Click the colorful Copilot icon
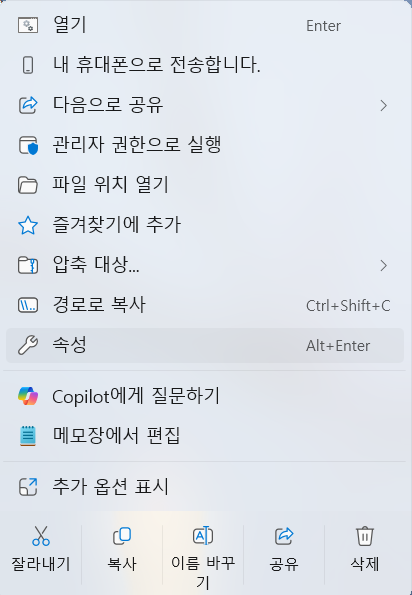412x595 pixels. click(x=28, y=396)
